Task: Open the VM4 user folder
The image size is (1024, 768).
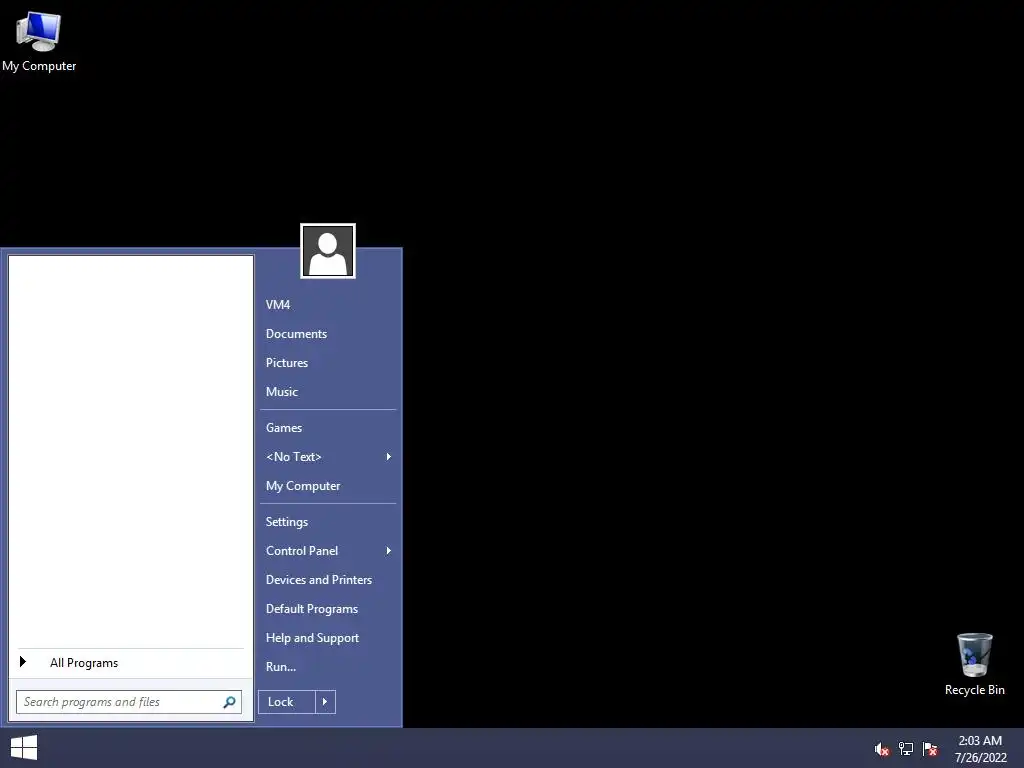Action: tap(328, 304)
